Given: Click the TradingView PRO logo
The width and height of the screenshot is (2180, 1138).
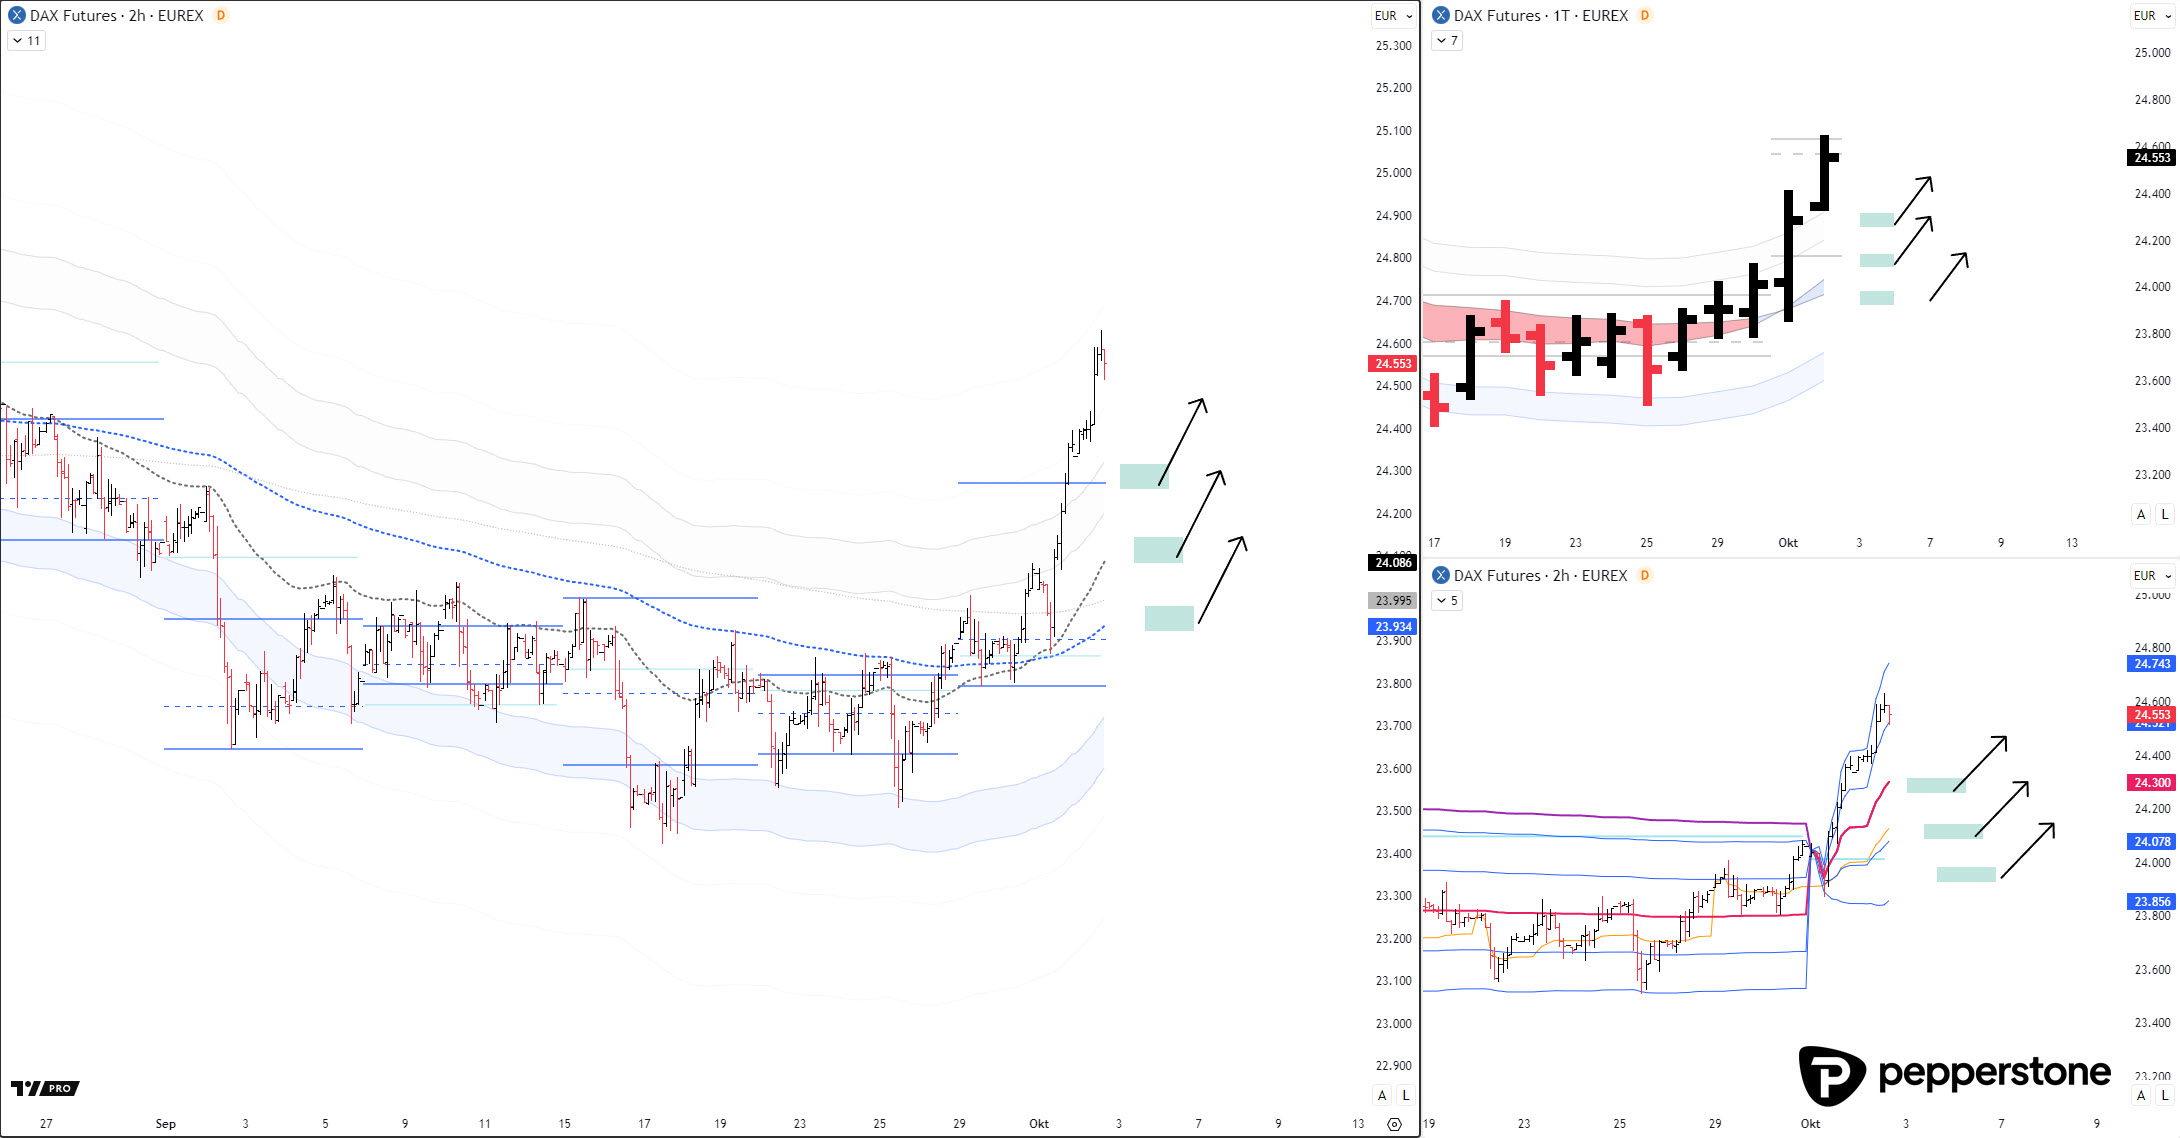Looking at the screenshot, I should pyautogui.click(x=45, y=1088).
